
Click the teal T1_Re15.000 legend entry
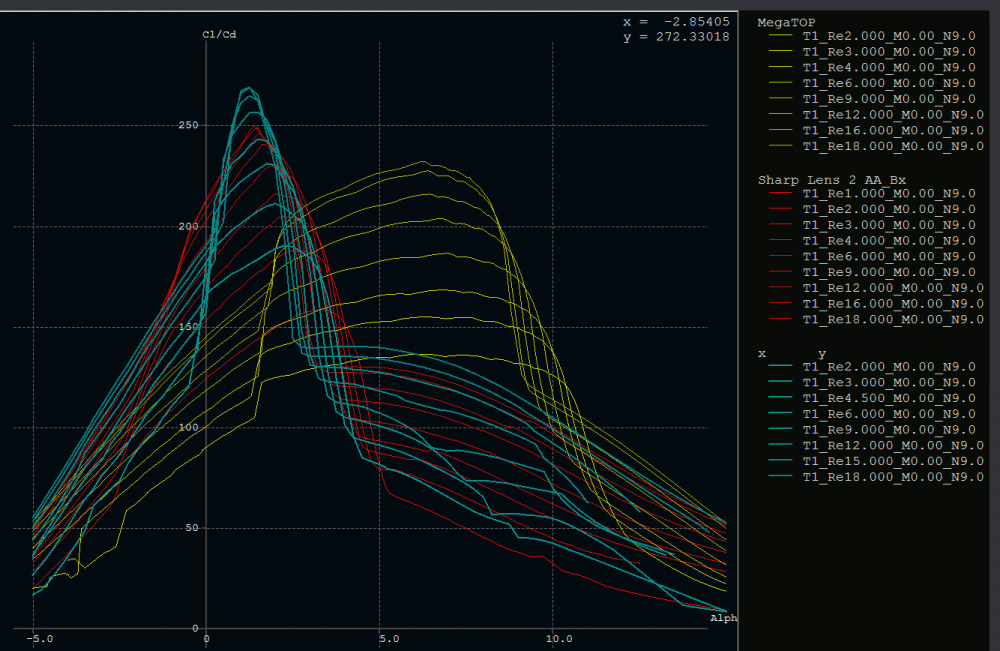pos(889,461)
